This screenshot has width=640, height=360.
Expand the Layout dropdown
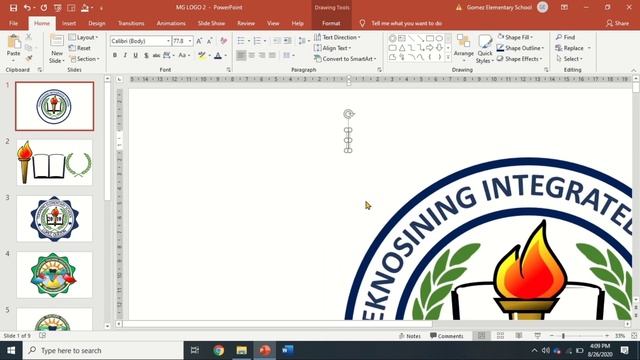[x=84, y=37]
